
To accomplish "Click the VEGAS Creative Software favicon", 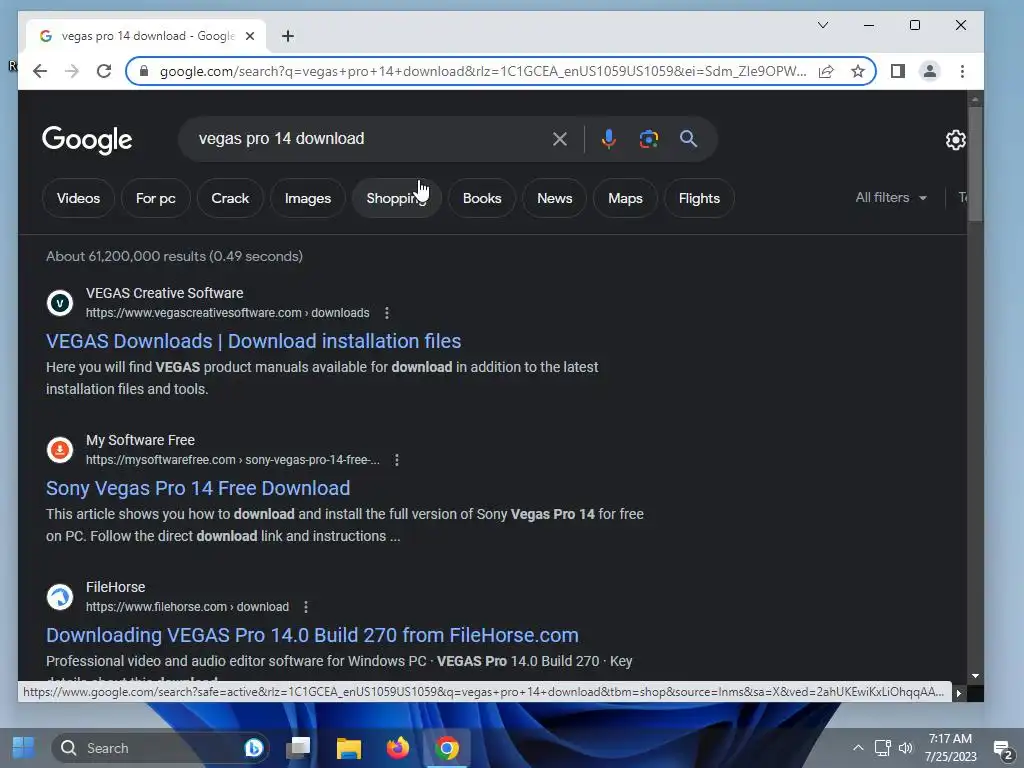I will click(x=60, y=303).
